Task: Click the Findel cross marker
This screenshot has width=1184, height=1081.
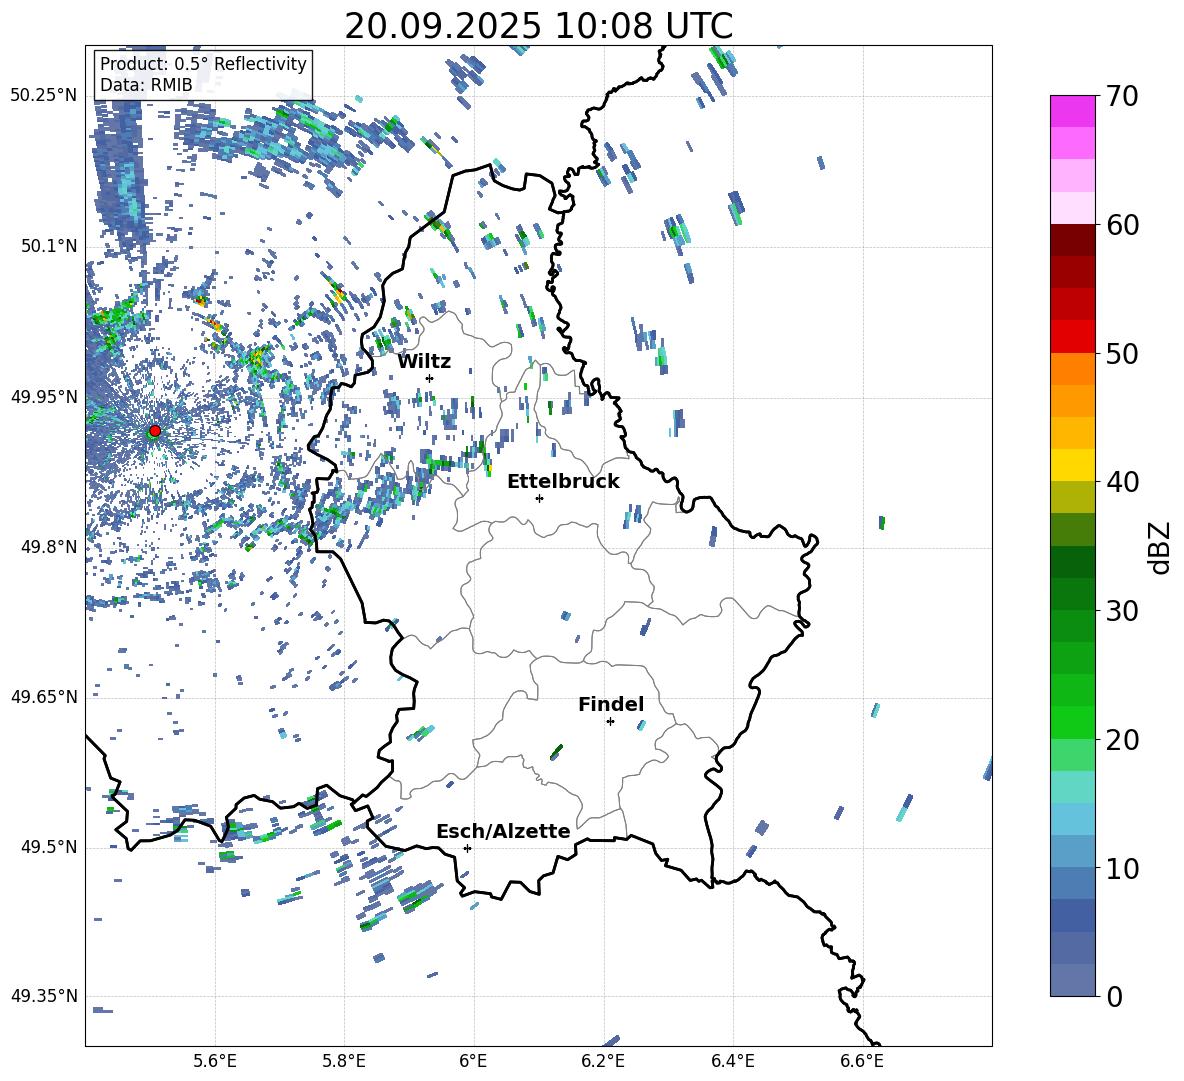Action: coord(610,722)
